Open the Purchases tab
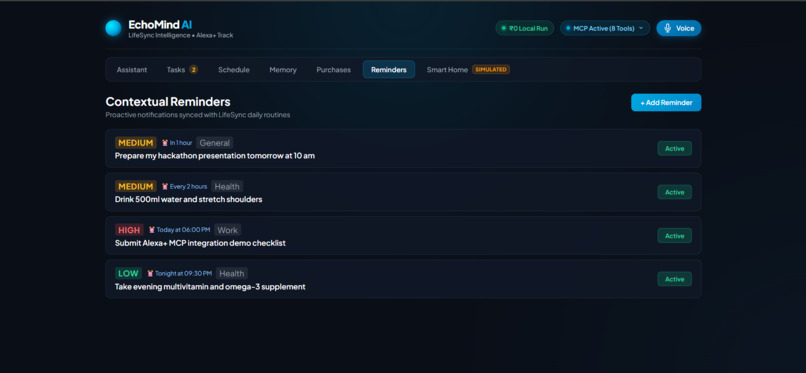 point(334,69)
